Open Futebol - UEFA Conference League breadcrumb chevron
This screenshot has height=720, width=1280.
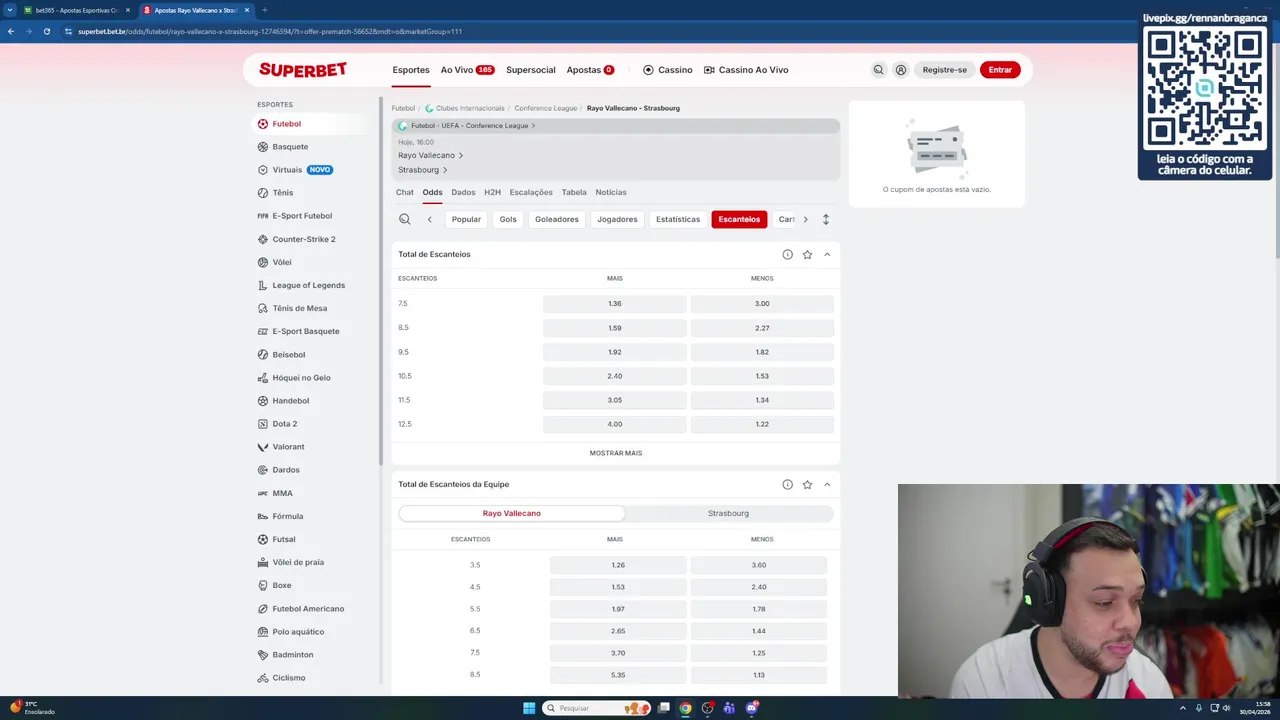pos(533,126)
